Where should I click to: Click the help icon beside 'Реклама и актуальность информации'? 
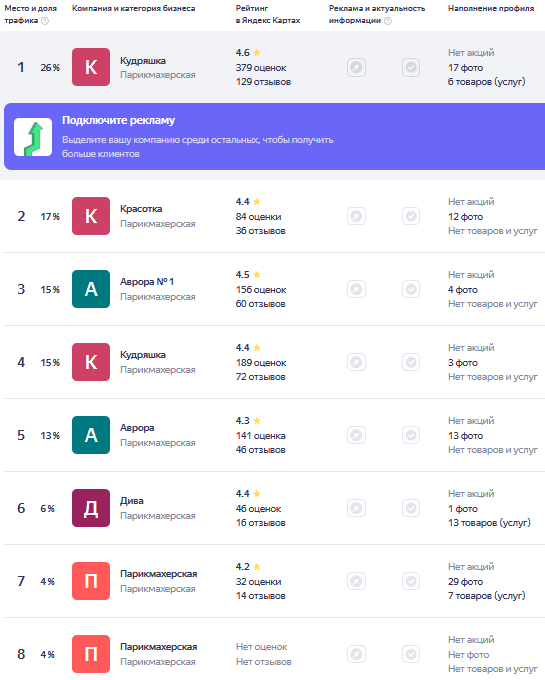pos(388,21)
